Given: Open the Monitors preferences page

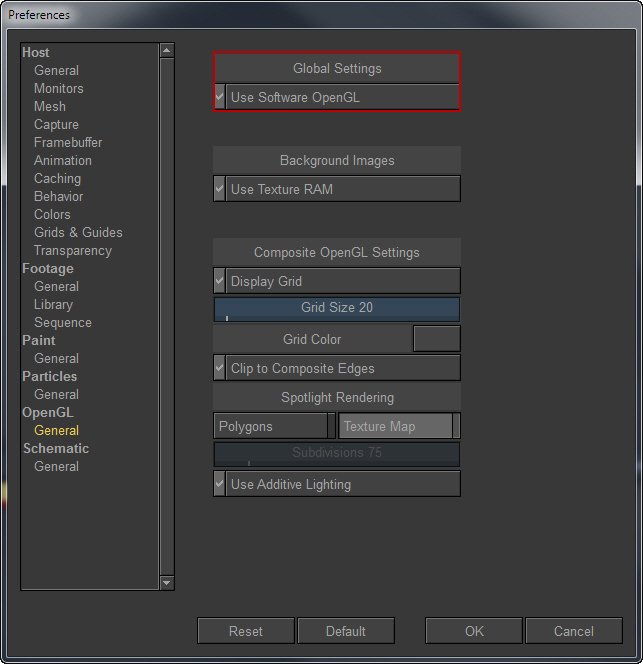Looking at the screenshot, I should coord(58,89).
